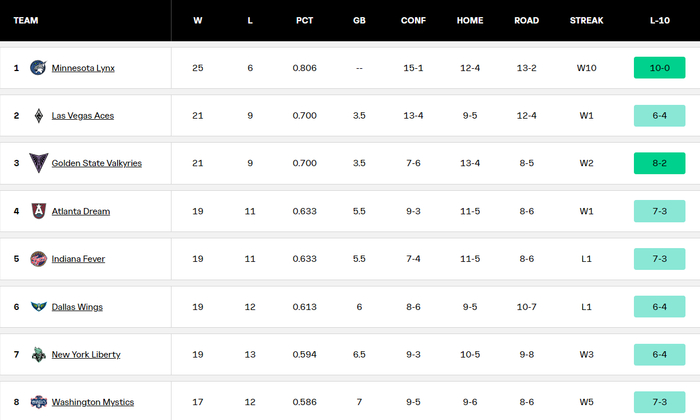
Task: Select the green 8-2 last-ten badge
Action: (x=659, y=163)
